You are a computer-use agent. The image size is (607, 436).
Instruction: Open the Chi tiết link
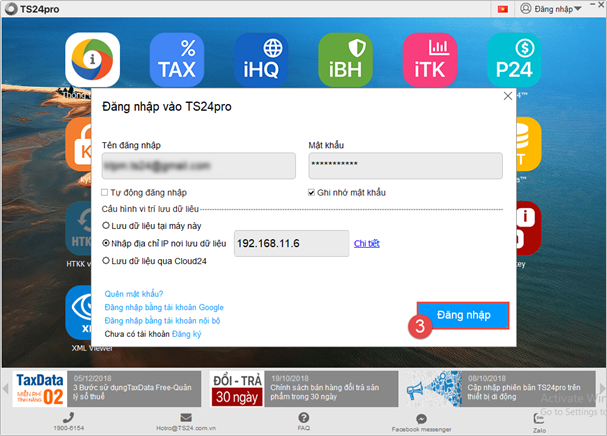(367, 244)
